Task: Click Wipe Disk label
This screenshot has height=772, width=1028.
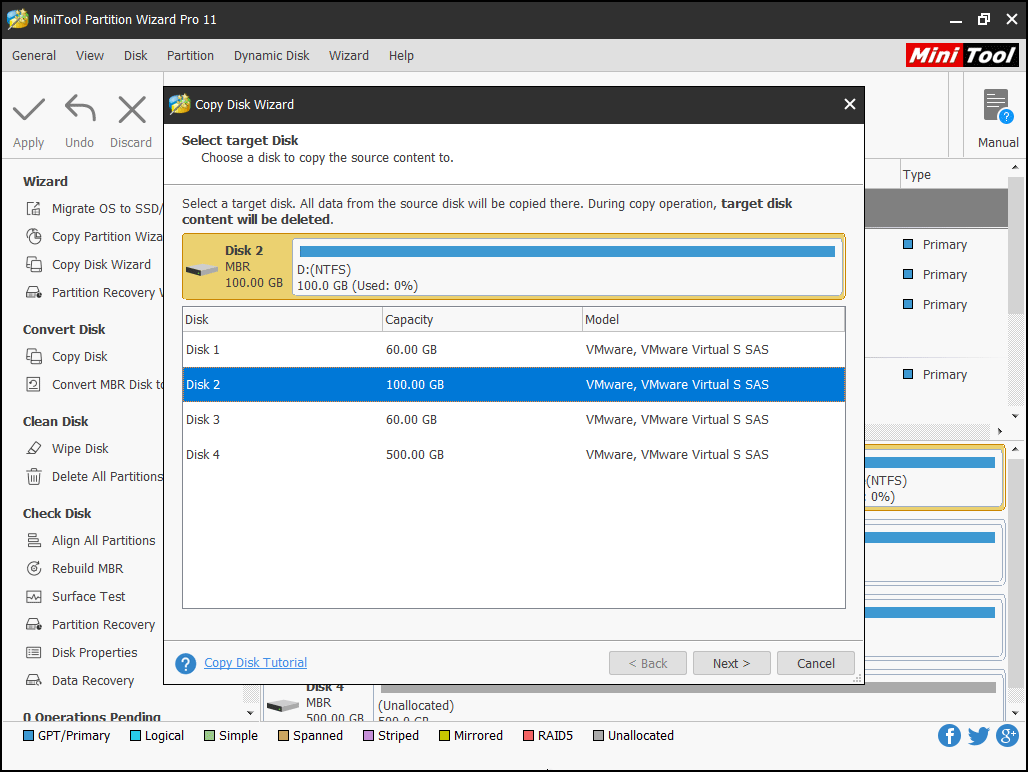Action: pyautogui.click(x=80, y=448)
